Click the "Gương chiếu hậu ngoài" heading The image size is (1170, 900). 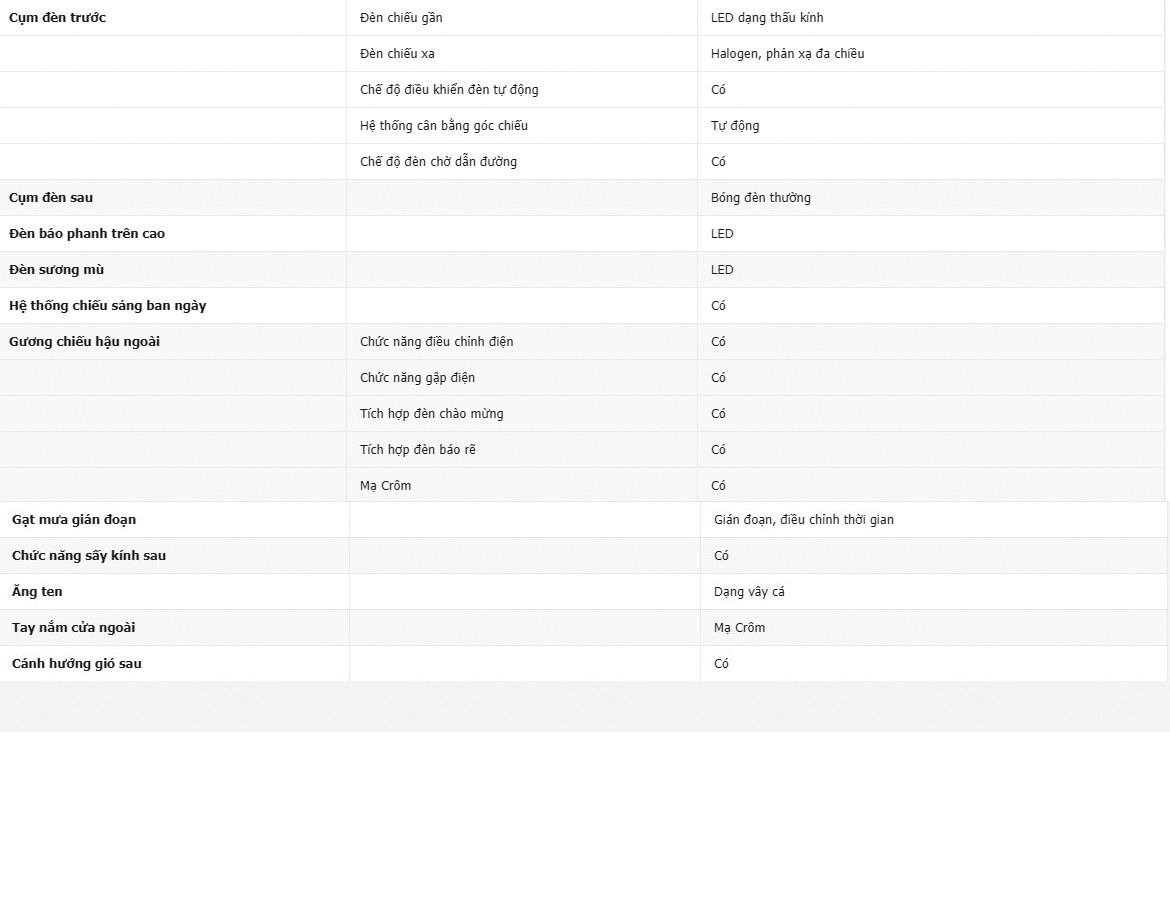pyautogui.click(x=84, y=342)
